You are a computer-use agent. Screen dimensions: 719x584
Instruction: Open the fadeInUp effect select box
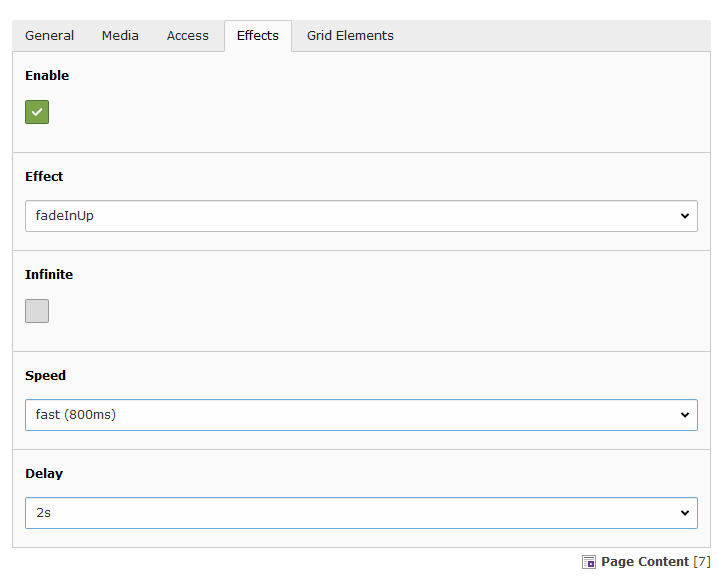click(360, 216)
